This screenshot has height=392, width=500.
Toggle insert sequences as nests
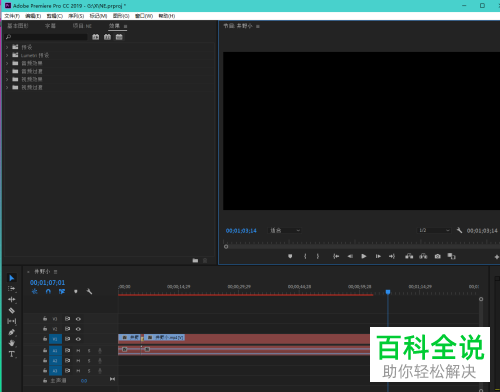[35, 291]
